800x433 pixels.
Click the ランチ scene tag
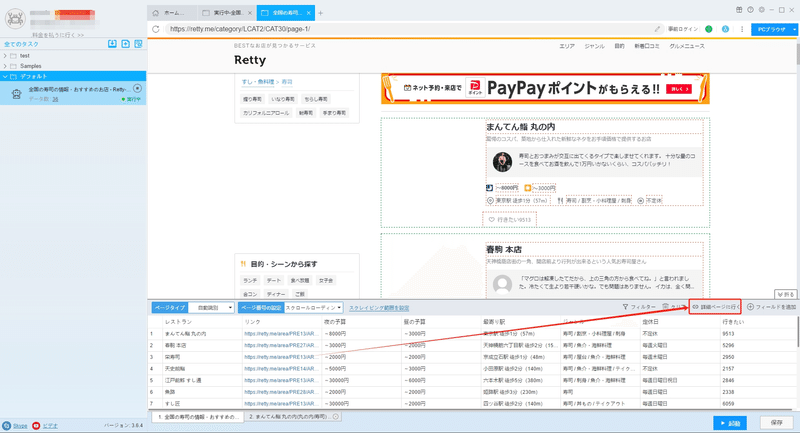(250, 280)
